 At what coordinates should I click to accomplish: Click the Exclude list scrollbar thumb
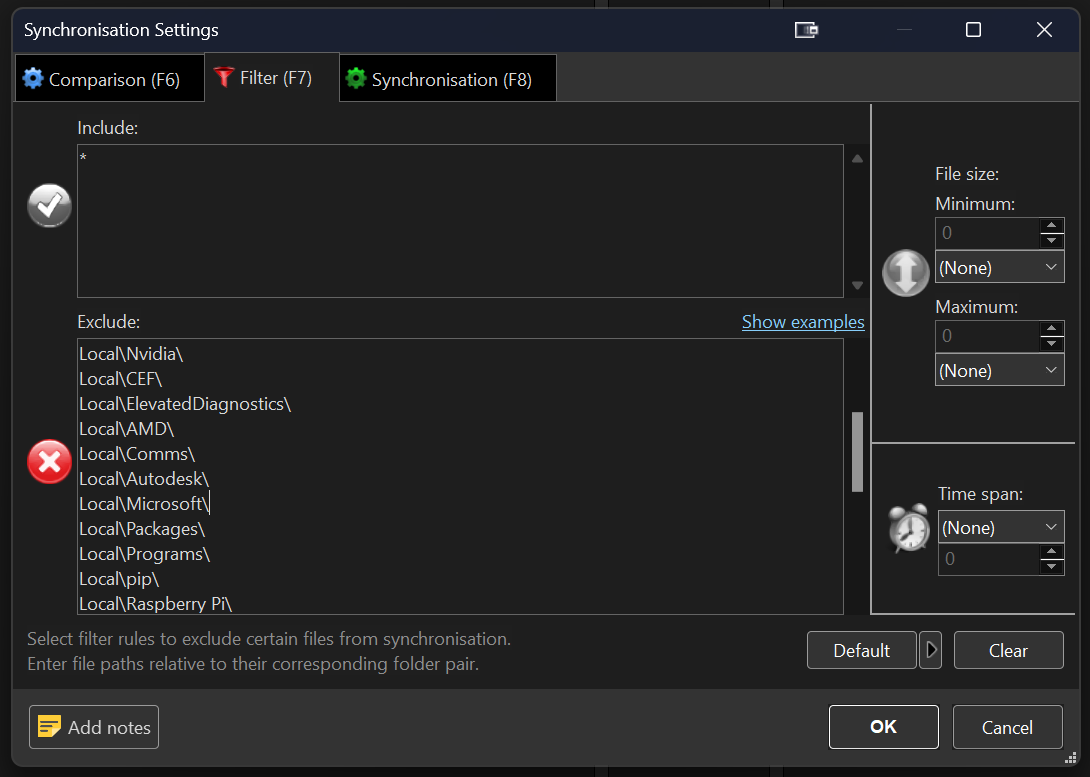tap(857, 452)
